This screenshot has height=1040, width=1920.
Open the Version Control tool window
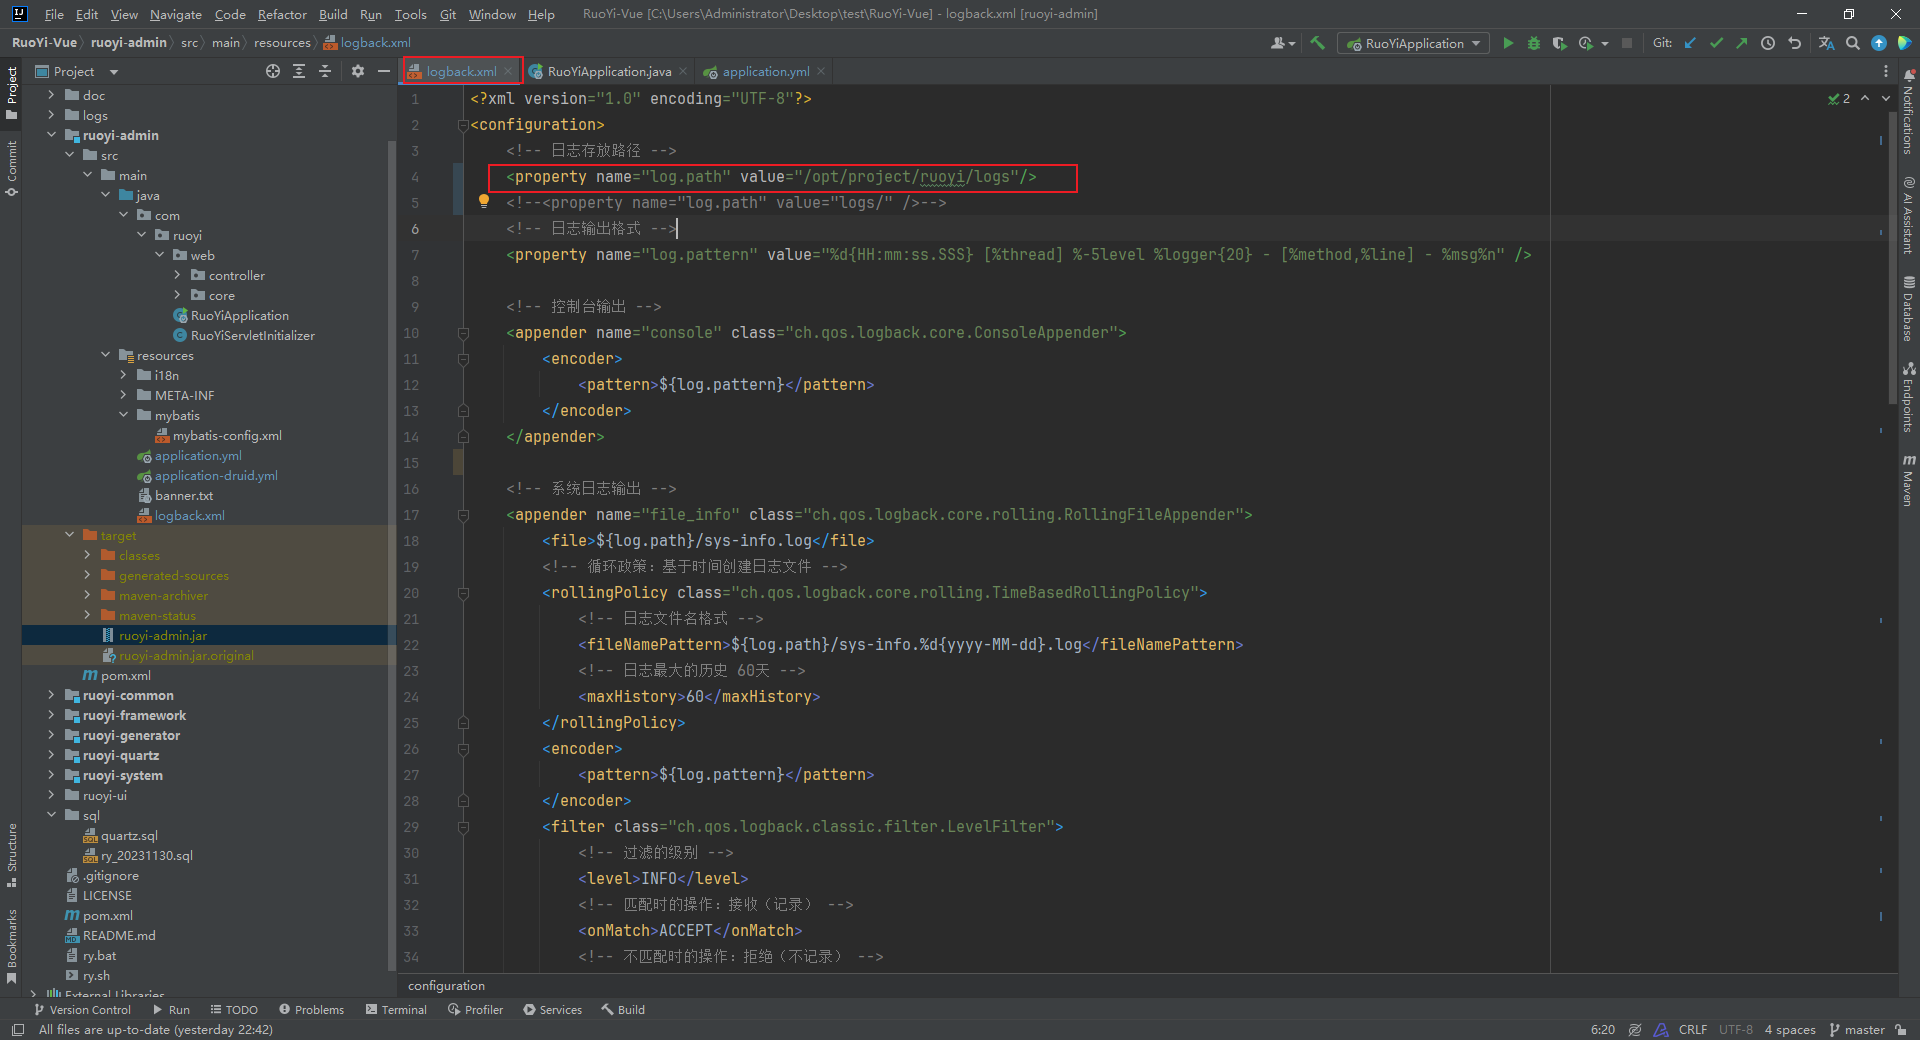(x=82, y=1010)
